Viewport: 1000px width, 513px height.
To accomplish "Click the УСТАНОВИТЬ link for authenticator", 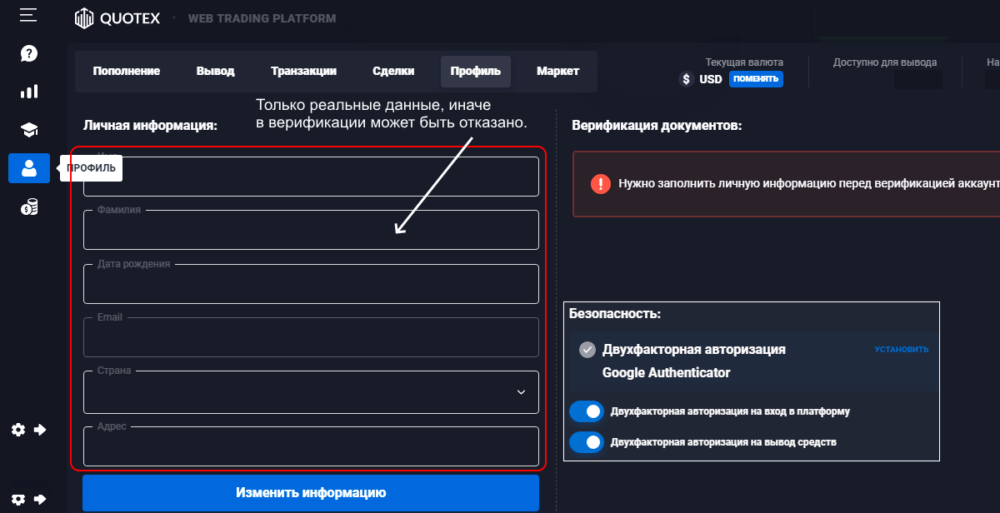I will click(x=901, y=349).
